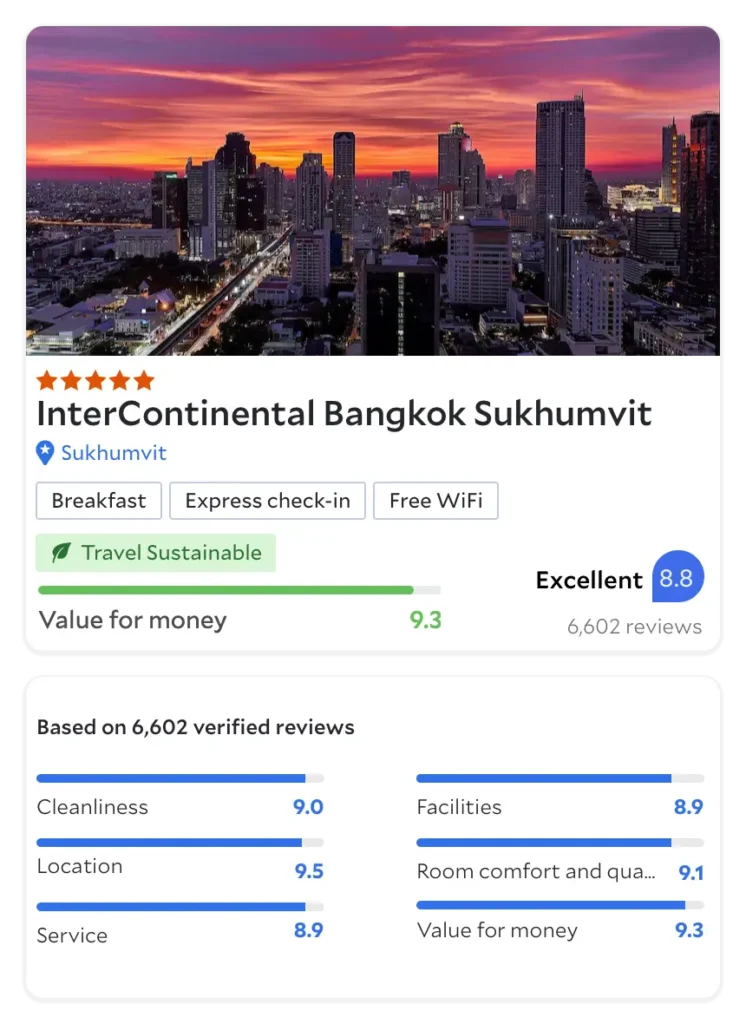Click the Service rating bar
746x1024 pixels.
click(180, 907)
